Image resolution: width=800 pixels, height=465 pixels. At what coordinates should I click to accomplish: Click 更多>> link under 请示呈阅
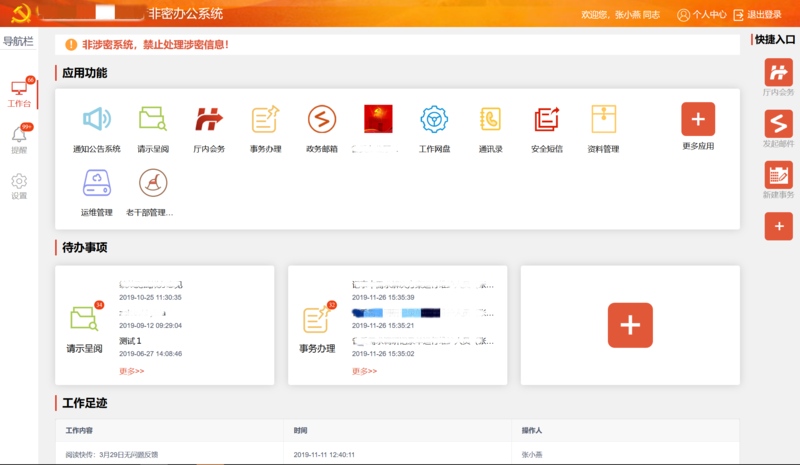(x=132, y=371)
